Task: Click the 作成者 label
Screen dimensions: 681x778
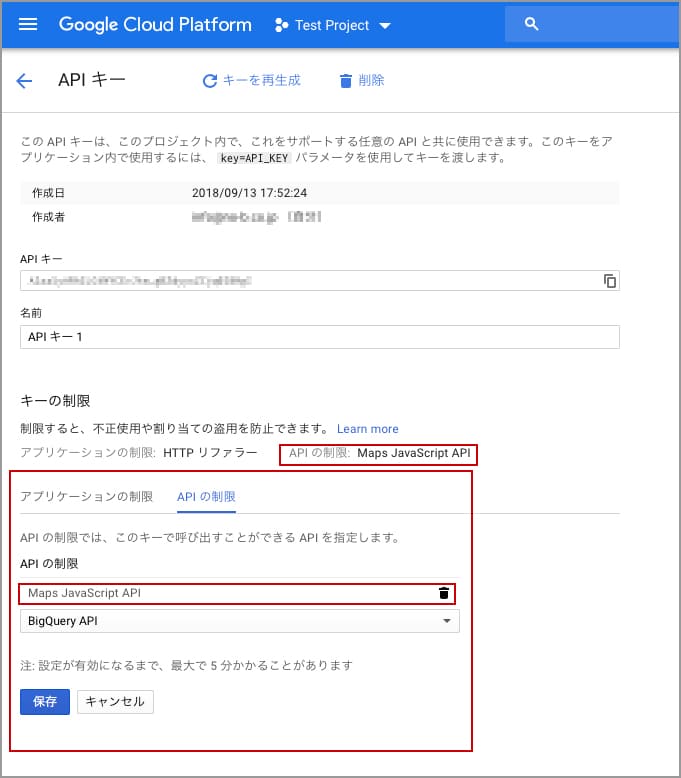Action: pos(48,217)
